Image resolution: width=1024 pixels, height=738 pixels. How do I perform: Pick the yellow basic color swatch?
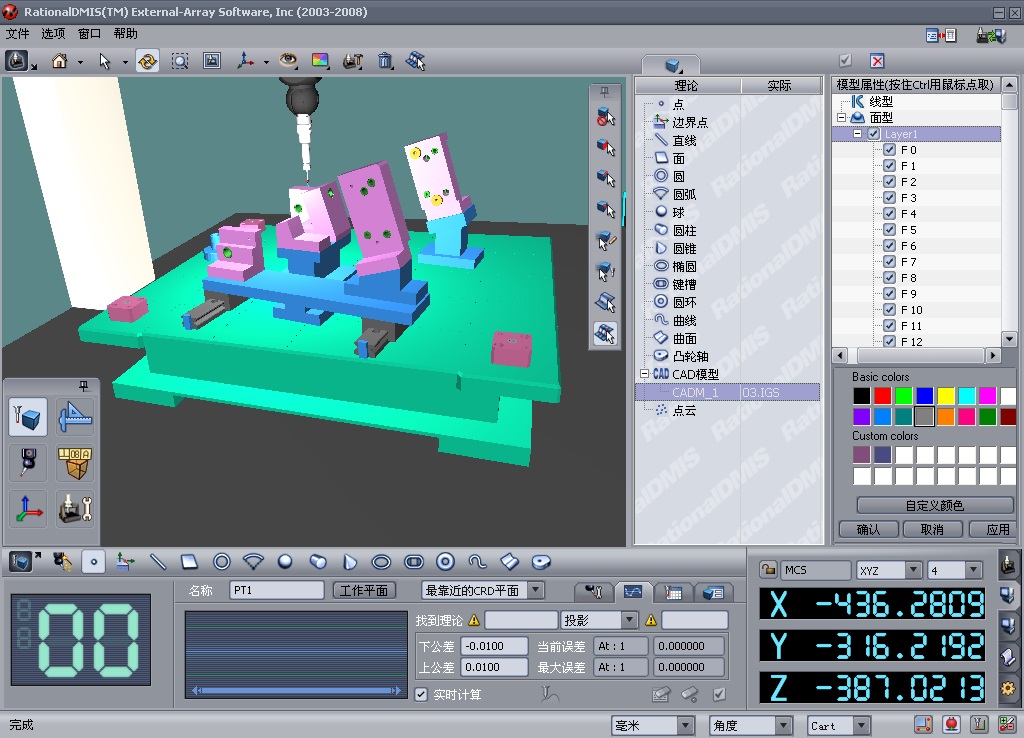[x=946, y=396]
